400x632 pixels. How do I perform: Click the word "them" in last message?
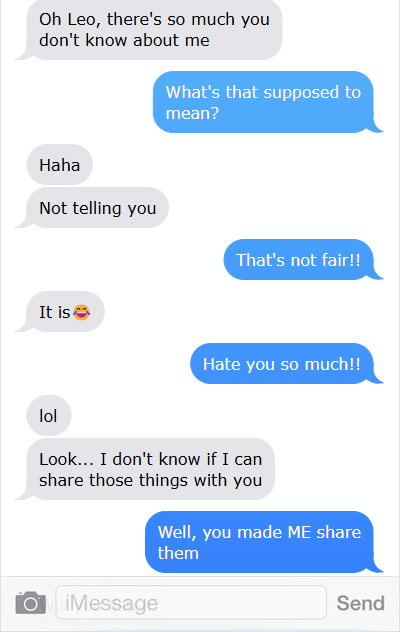(x=178, y=553)
